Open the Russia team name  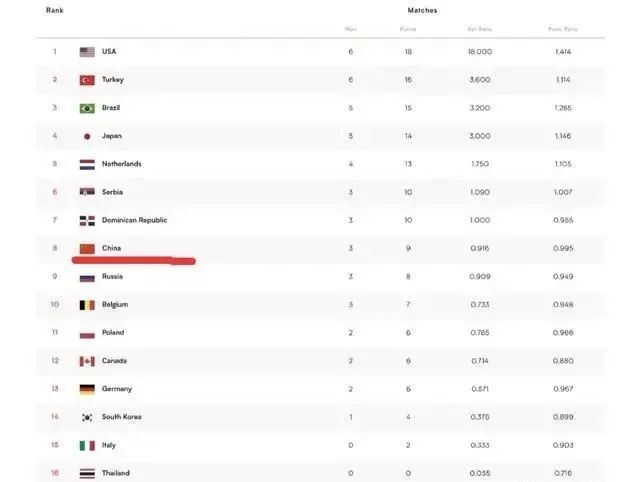(112, 276)
